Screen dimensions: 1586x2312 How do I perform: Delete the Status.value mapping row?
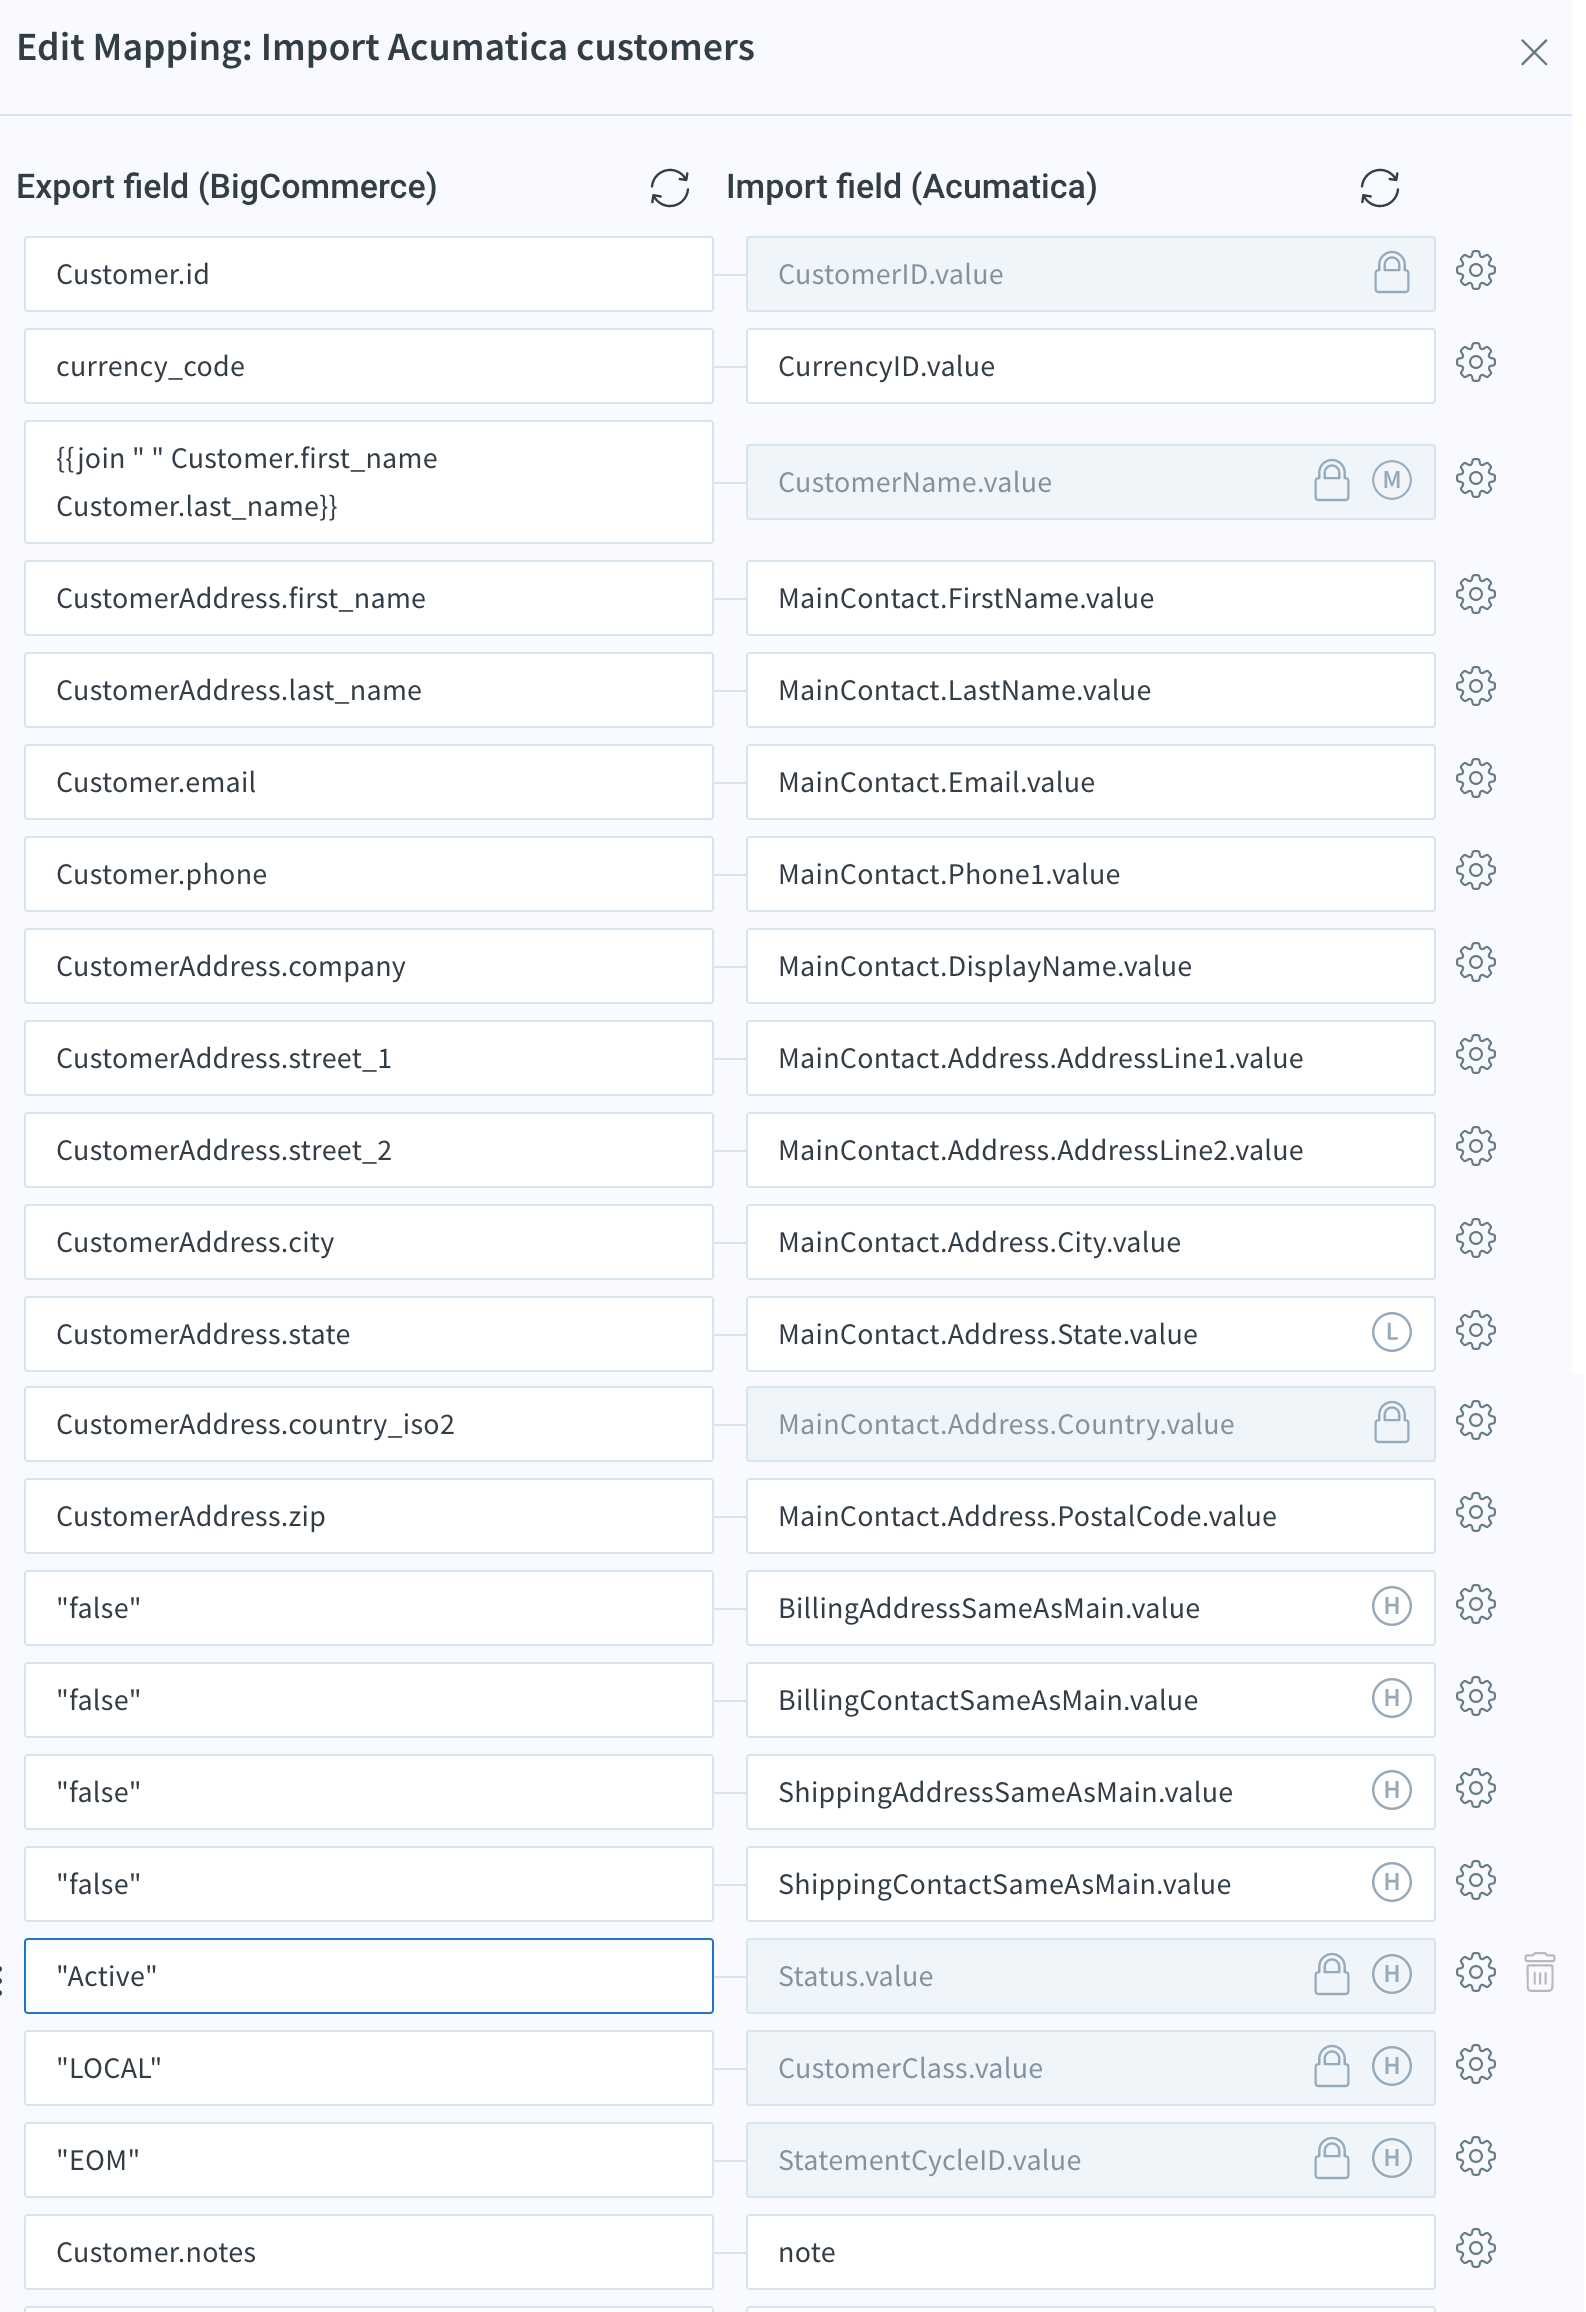click(x=1539, y=1973)
